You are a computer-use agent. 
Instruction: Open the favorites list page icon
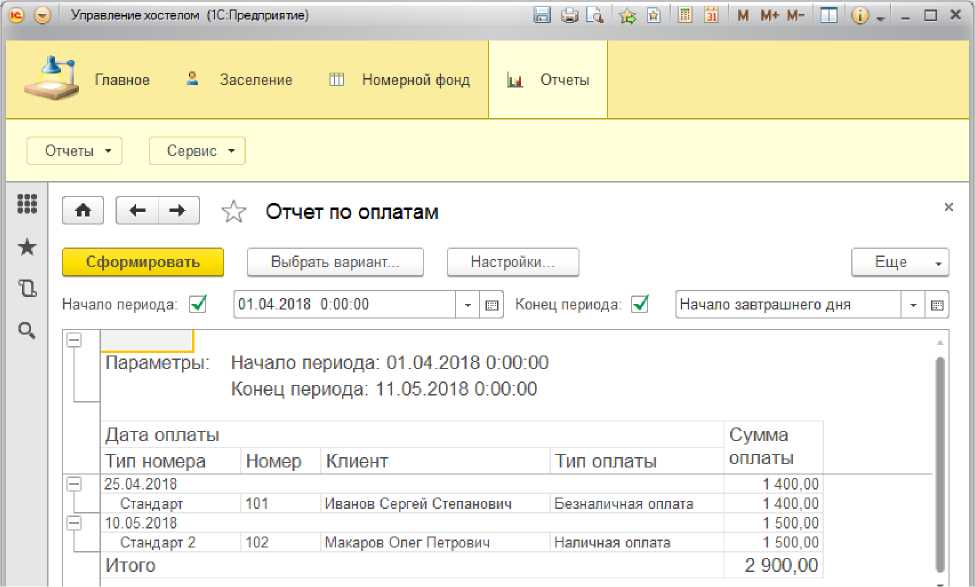[654, 15]
